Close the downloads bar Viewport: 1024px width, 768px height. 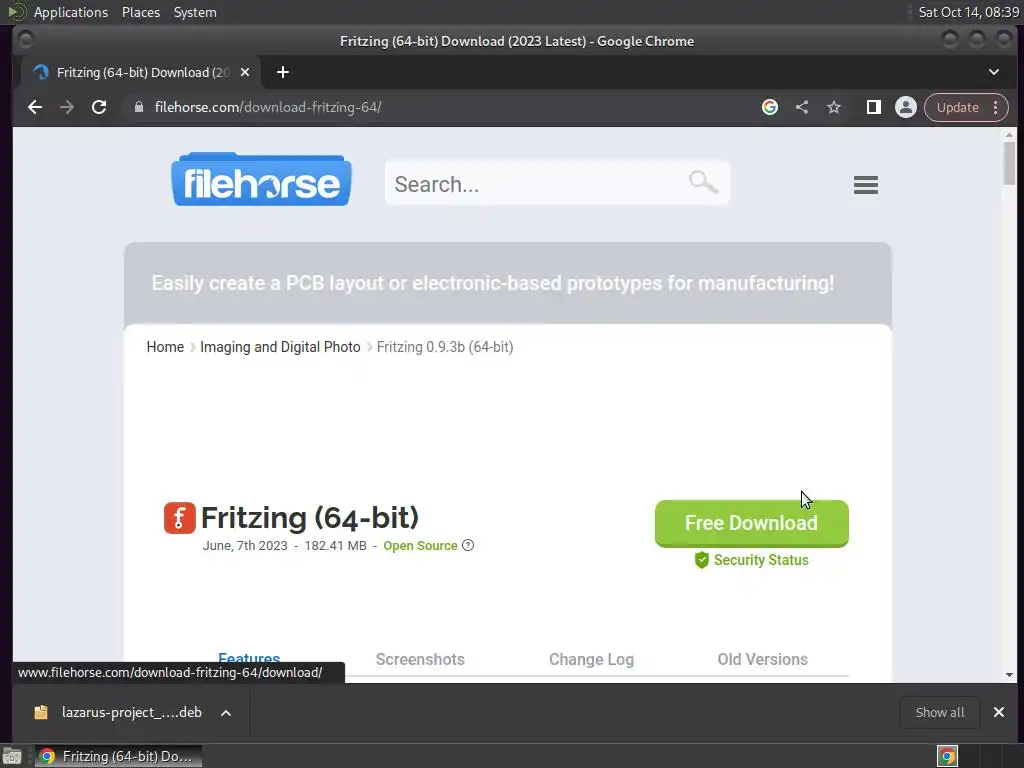tap(999, 712)
